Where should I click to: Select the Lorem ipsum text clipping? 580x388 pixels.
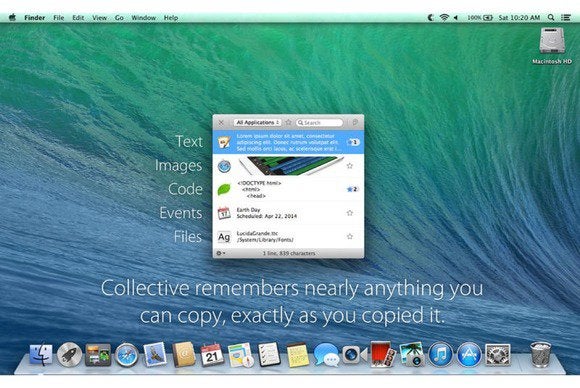[x=288, y=142]
